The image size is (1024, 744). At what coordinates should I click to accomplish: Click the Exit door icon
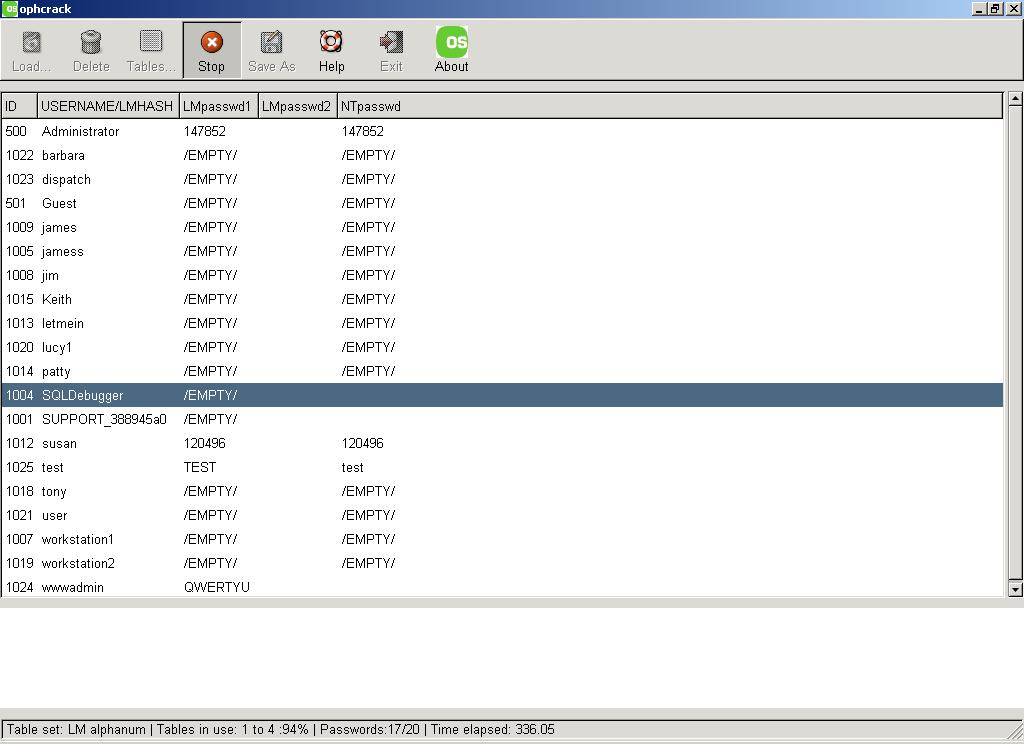(391, 42)
